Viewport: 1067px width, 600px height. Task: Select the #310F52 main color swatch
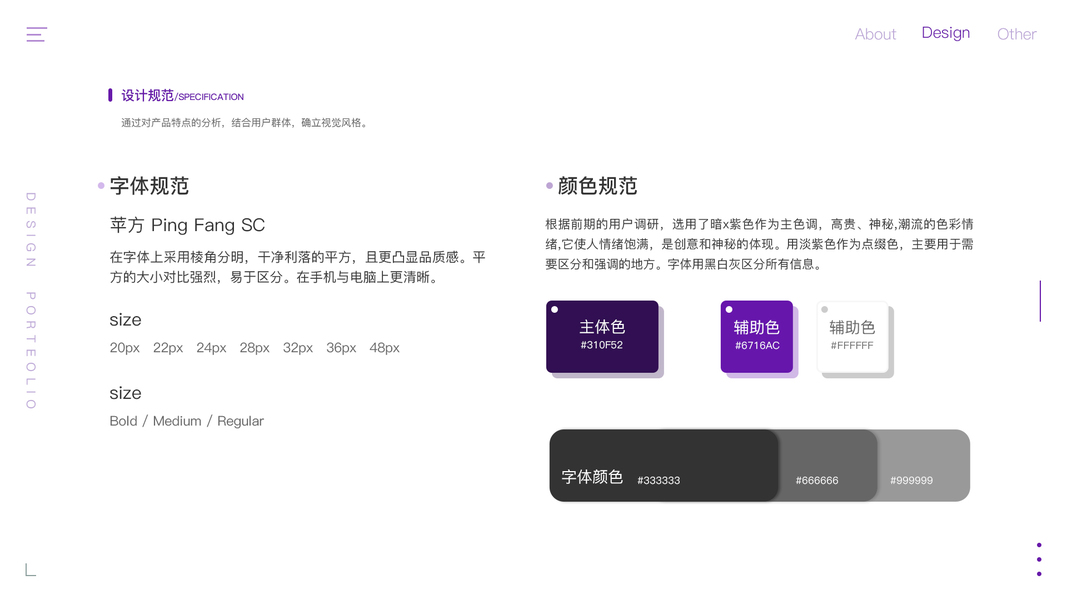pos(602,337)
